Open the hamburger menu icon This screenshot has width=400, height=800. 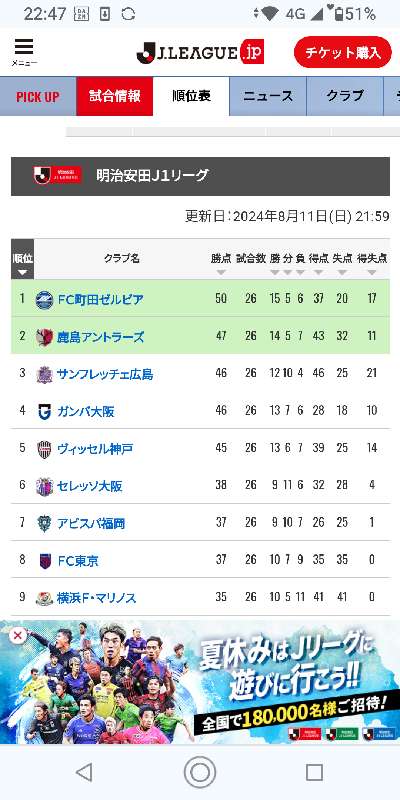tap(24, 53)
